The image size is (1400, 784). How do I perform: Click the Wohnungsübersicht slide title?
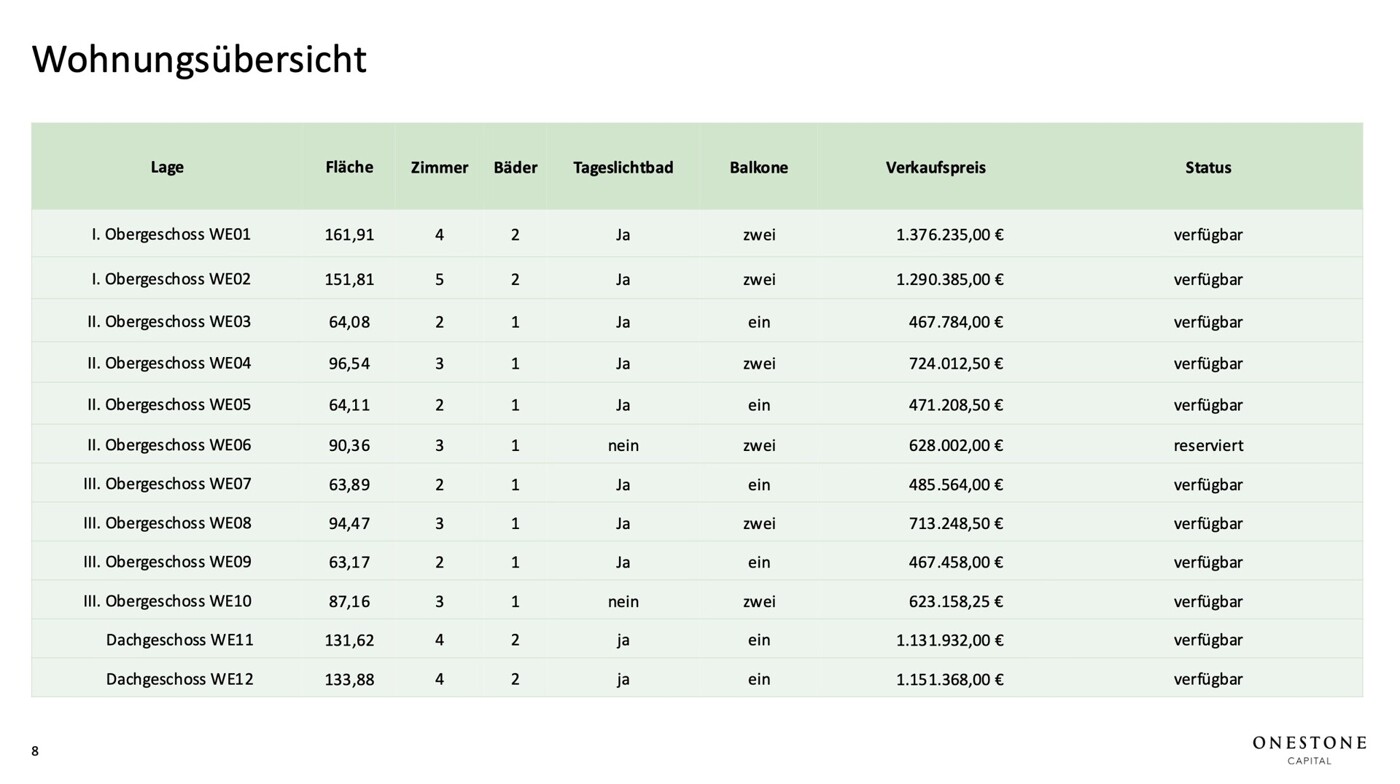[x=199, y=60]
